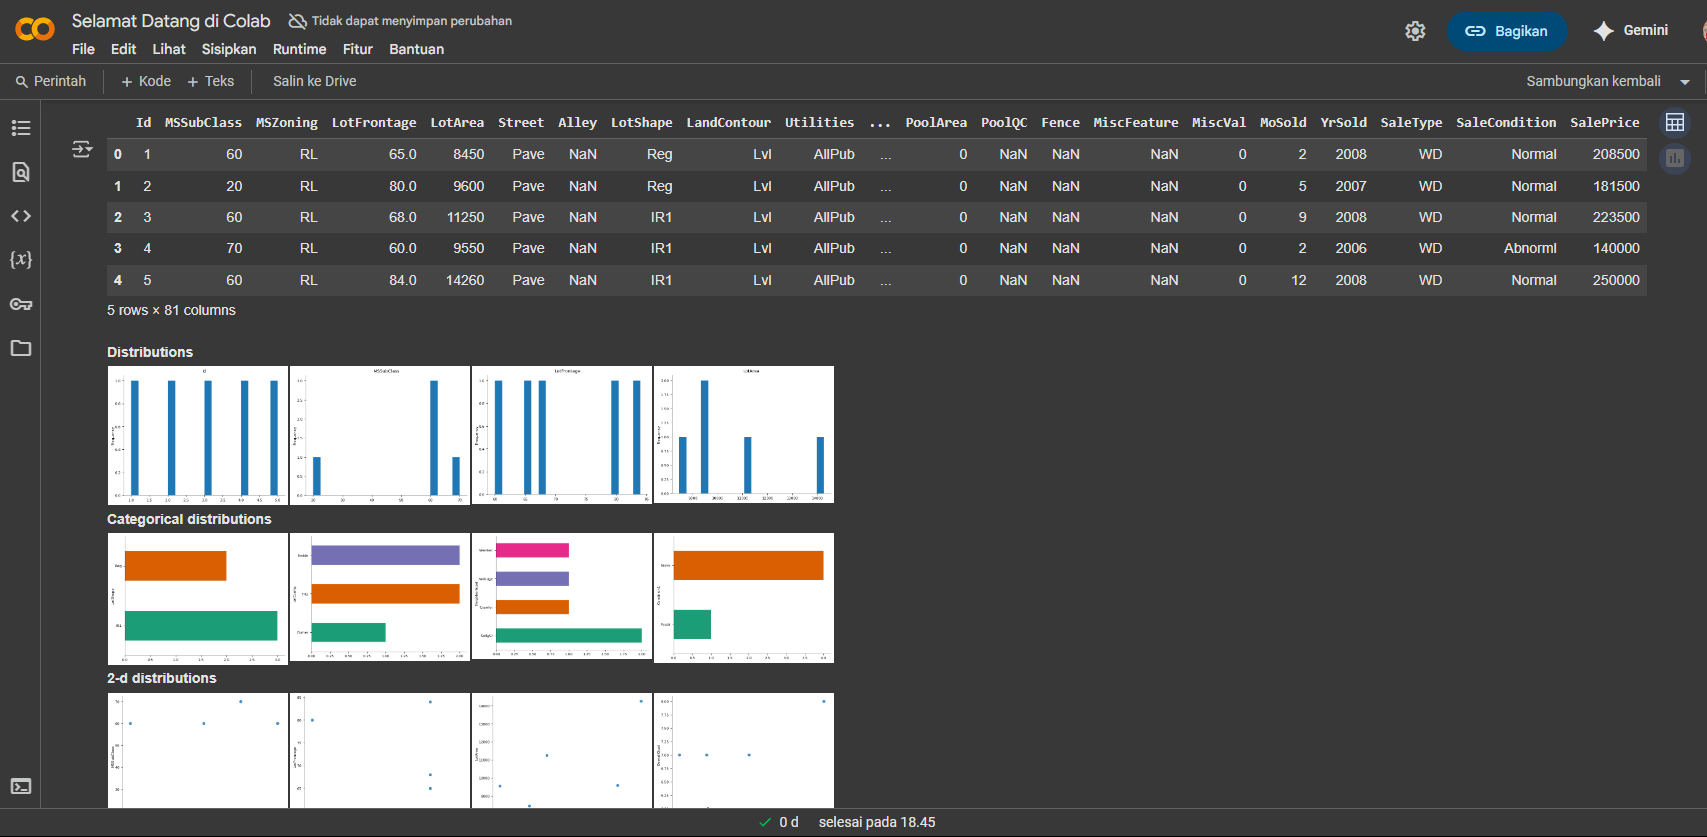Open the File menu
1707x837 pixels.
coord(84,49)
